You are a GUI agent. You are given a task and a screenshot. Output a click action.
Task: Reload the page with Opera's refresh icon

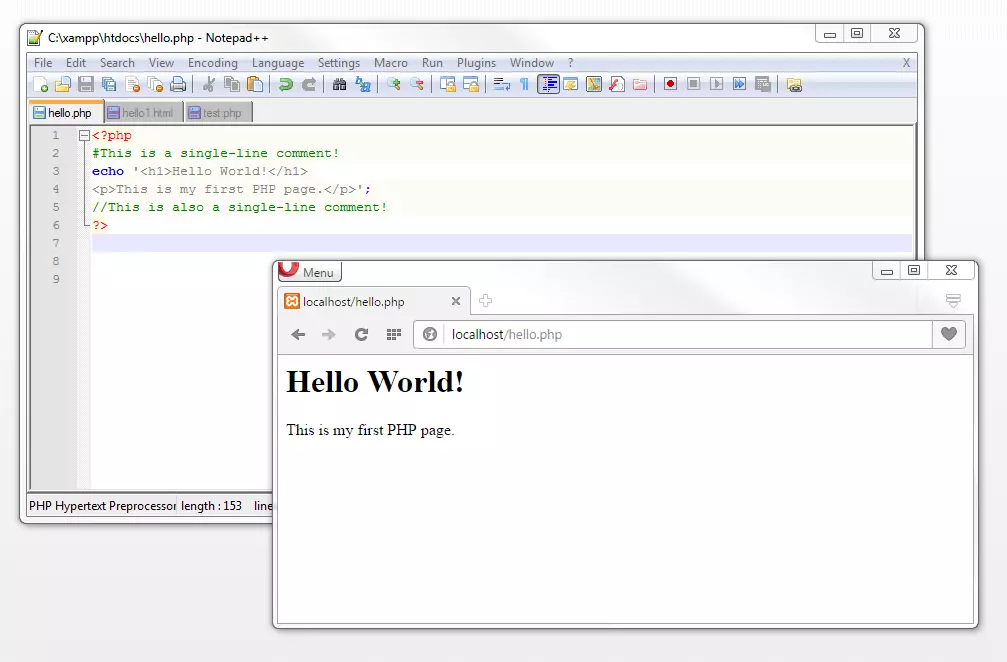362,334
